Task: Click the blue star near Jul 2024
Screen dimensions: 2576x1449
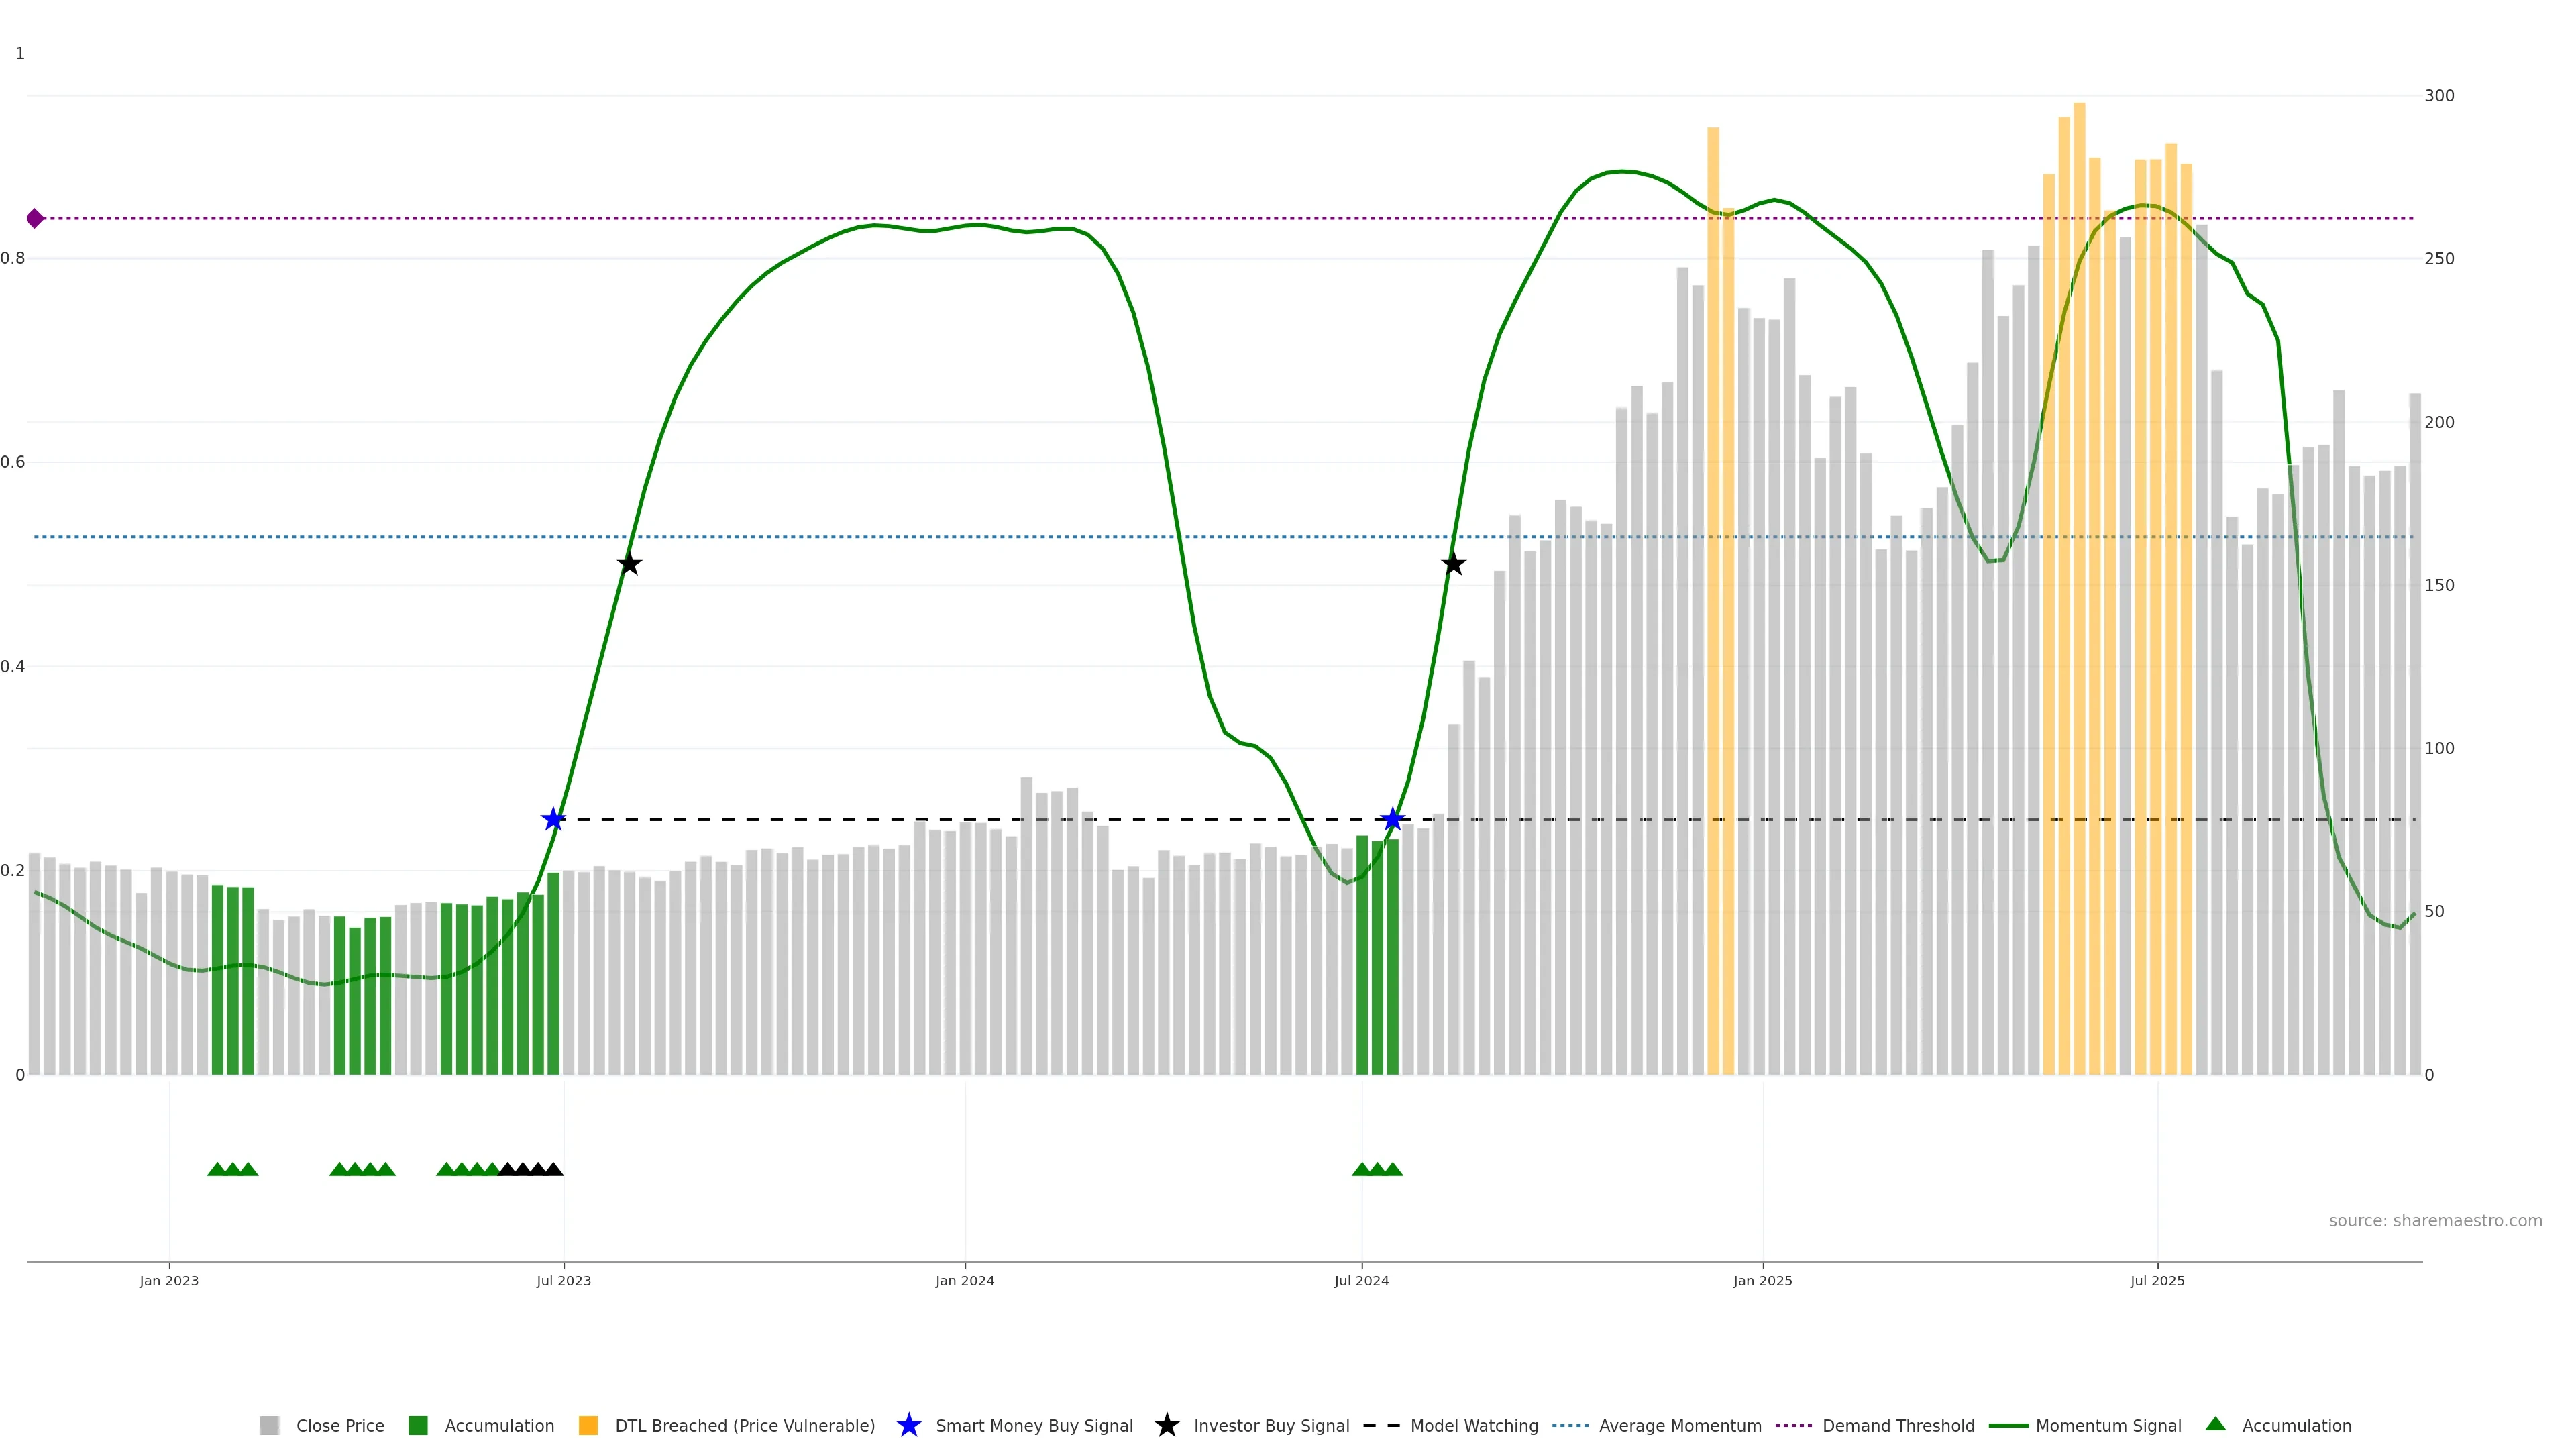Action: pos(1392,820)
